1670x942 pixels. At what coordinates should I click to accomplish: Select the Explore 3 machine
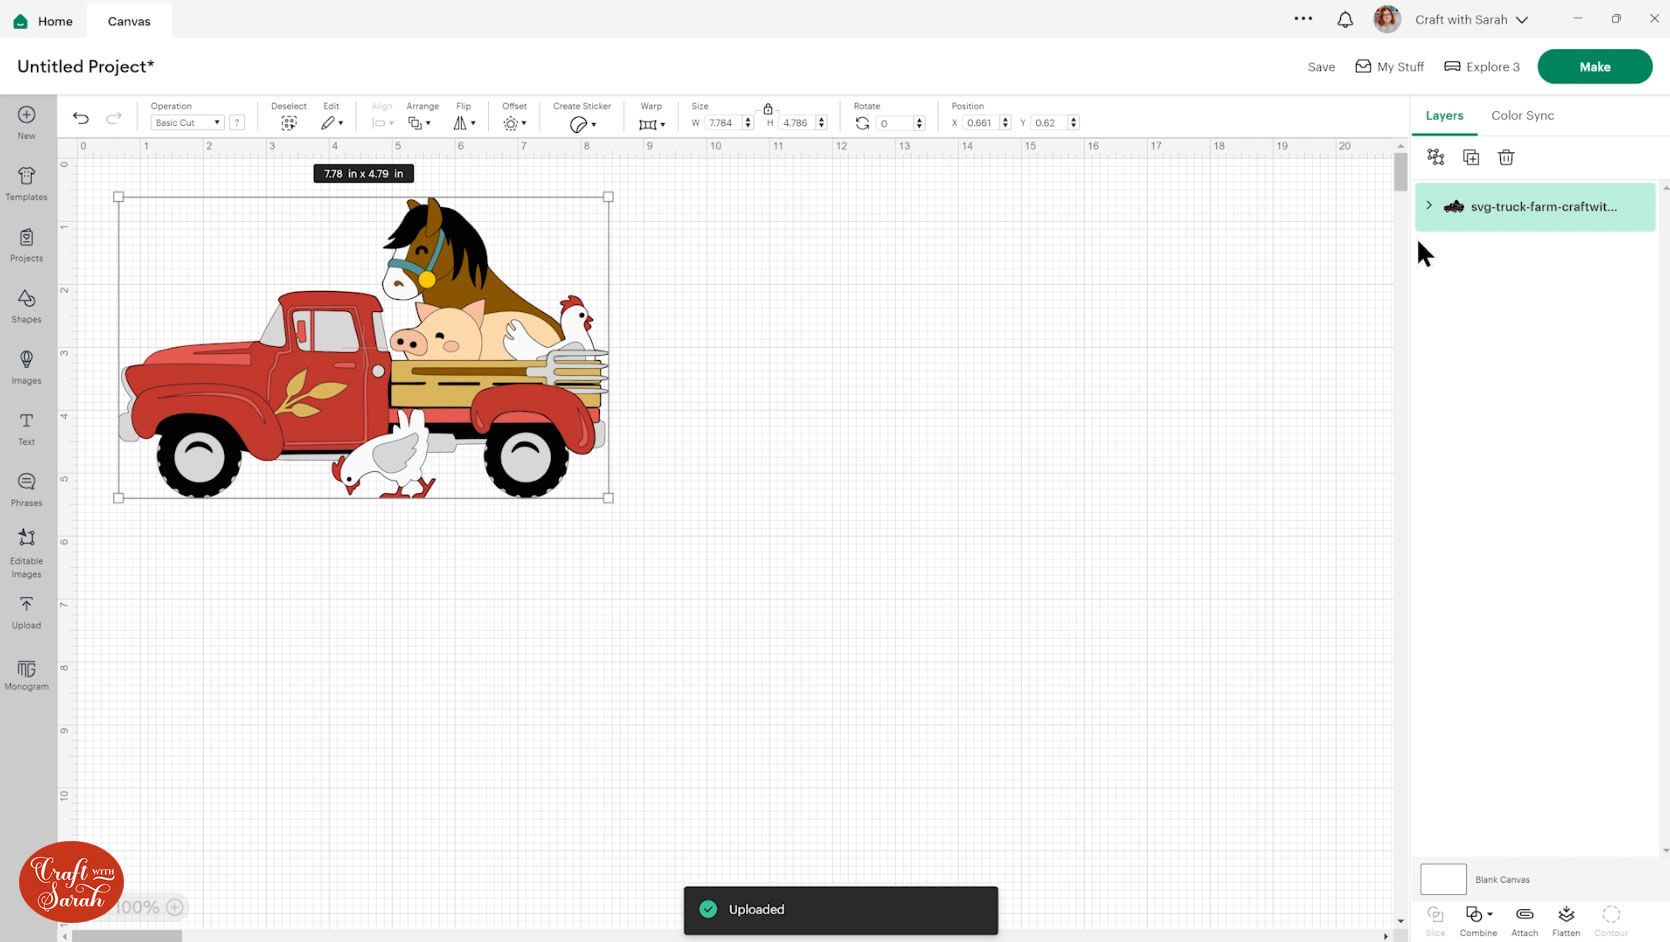(1482, 67)
